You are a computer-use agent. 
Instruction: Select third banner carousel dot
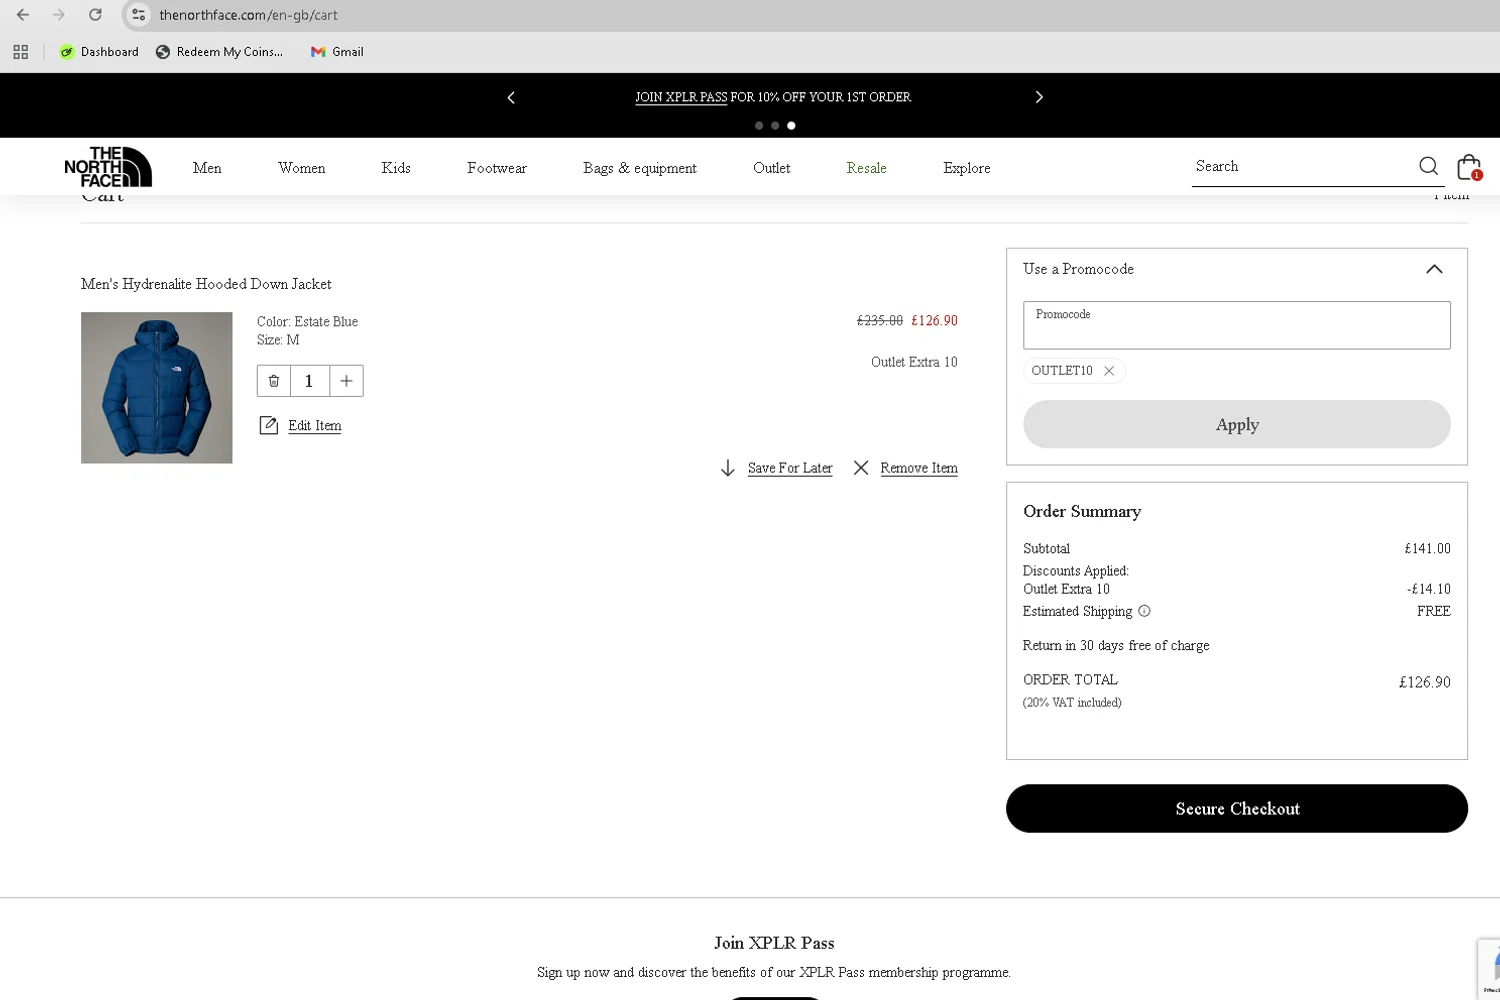click(791, 126)
